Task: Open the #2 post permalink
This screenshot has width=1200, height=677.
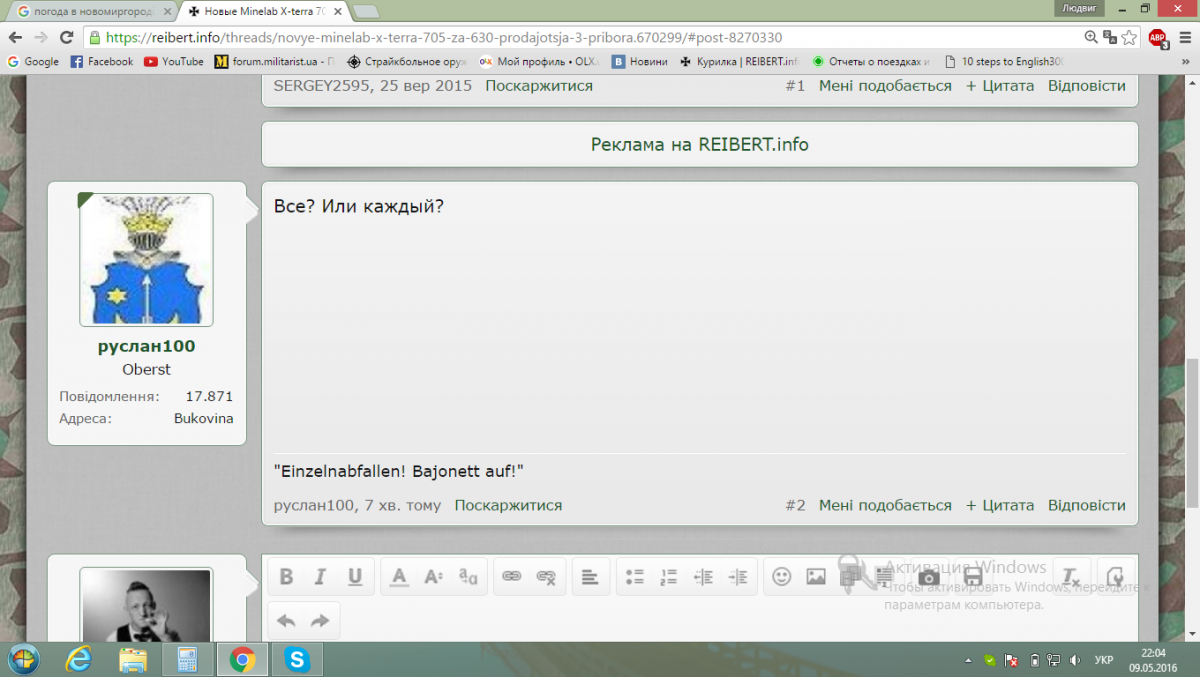Action: (x=795, y=505)
